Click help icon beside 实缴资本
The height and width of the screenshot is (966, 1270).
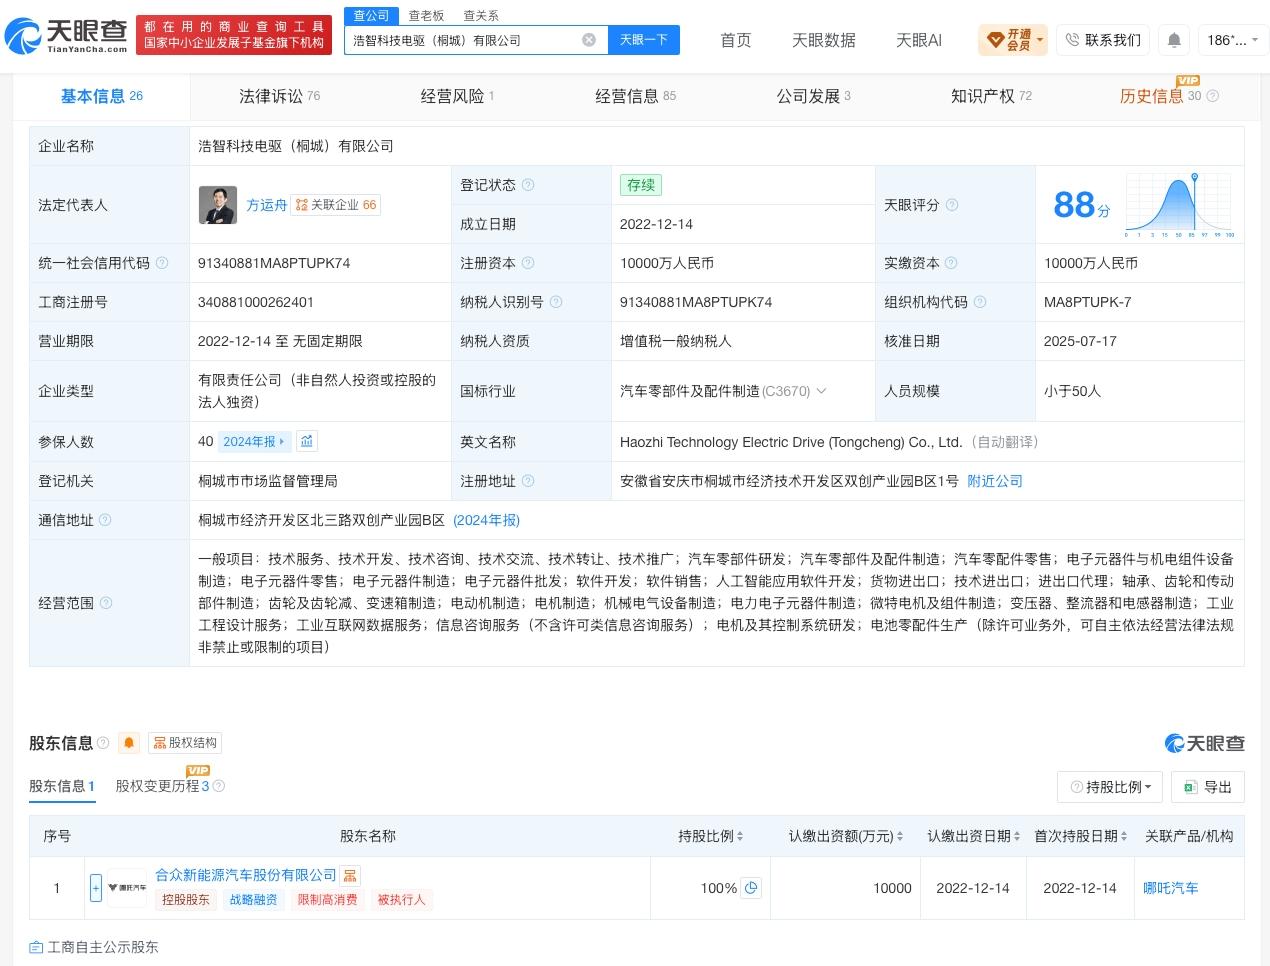(x=951, y=263)
